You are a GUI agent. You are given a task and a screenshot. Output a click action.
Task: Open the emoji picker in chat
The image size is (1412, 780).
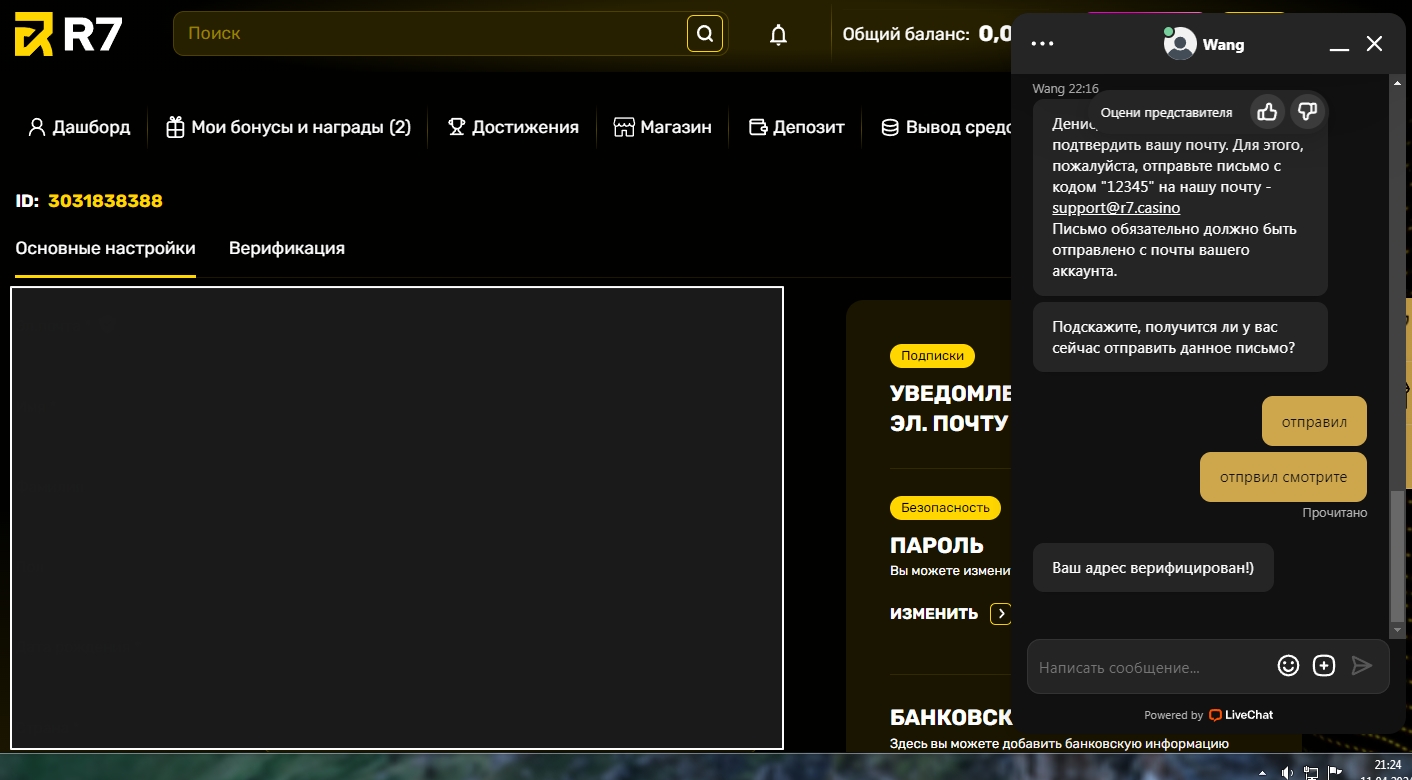pos(1288,666)
